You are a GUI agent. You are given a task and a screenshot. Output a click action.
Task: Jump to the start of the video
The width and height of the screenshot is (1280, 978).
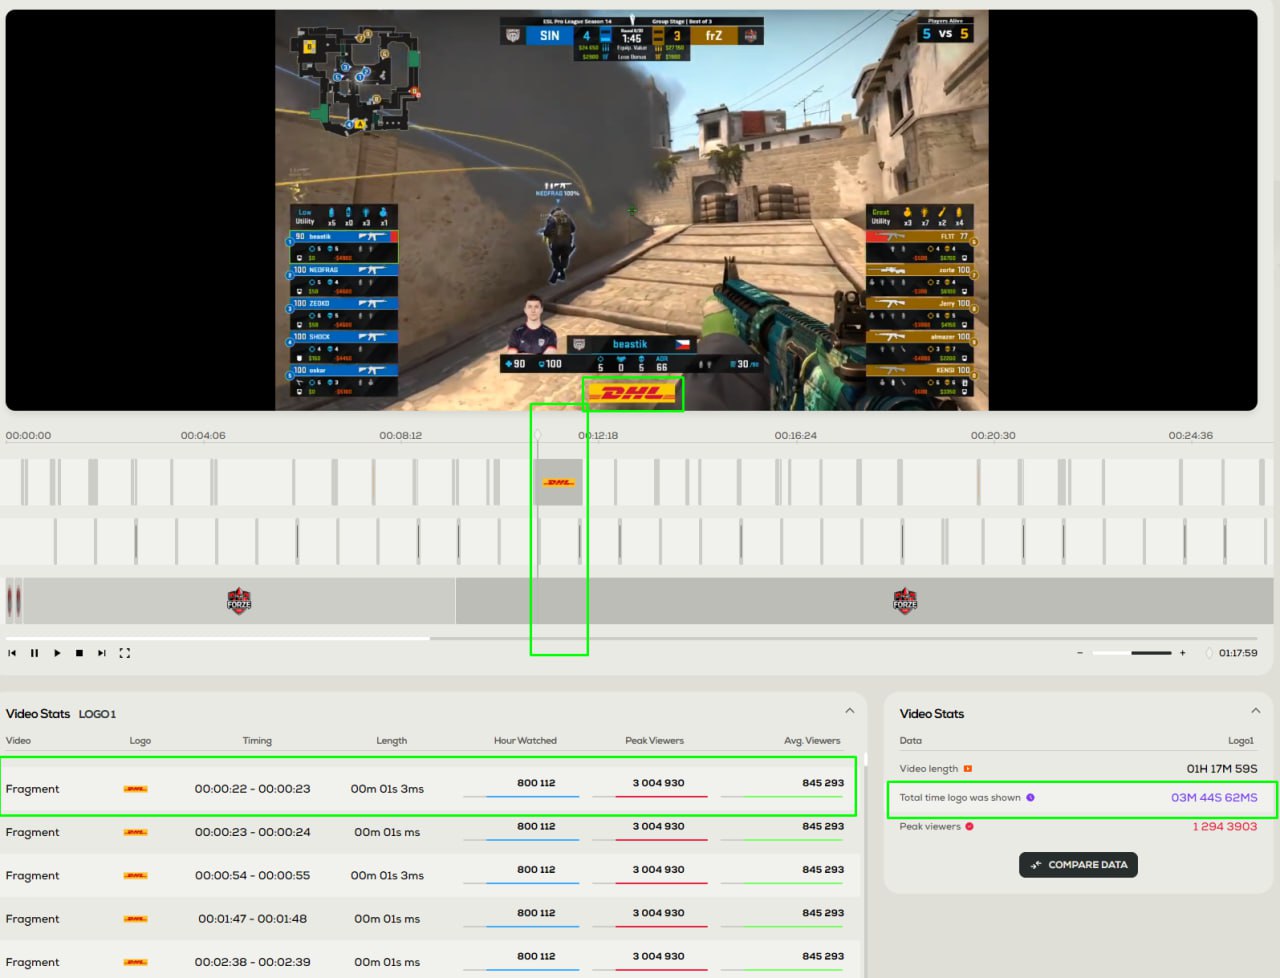click(x=12, y=653)
